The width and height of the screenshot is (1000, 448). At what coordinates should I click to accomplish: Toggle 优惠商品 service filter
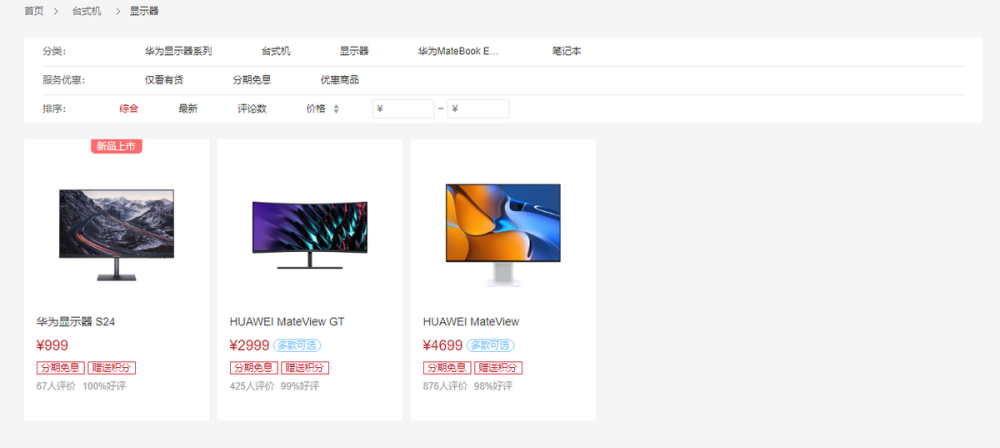pyautogui.click(x=340, y=80)
